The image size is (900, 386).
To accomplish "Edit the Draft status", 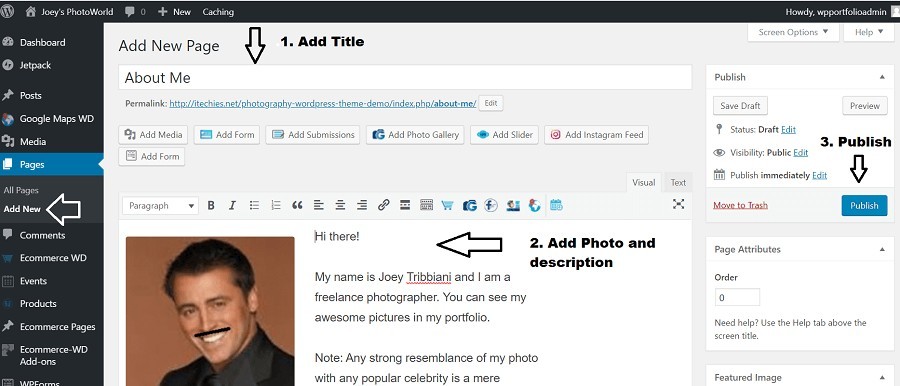I will pyautogui.click(x=789, y=130).
